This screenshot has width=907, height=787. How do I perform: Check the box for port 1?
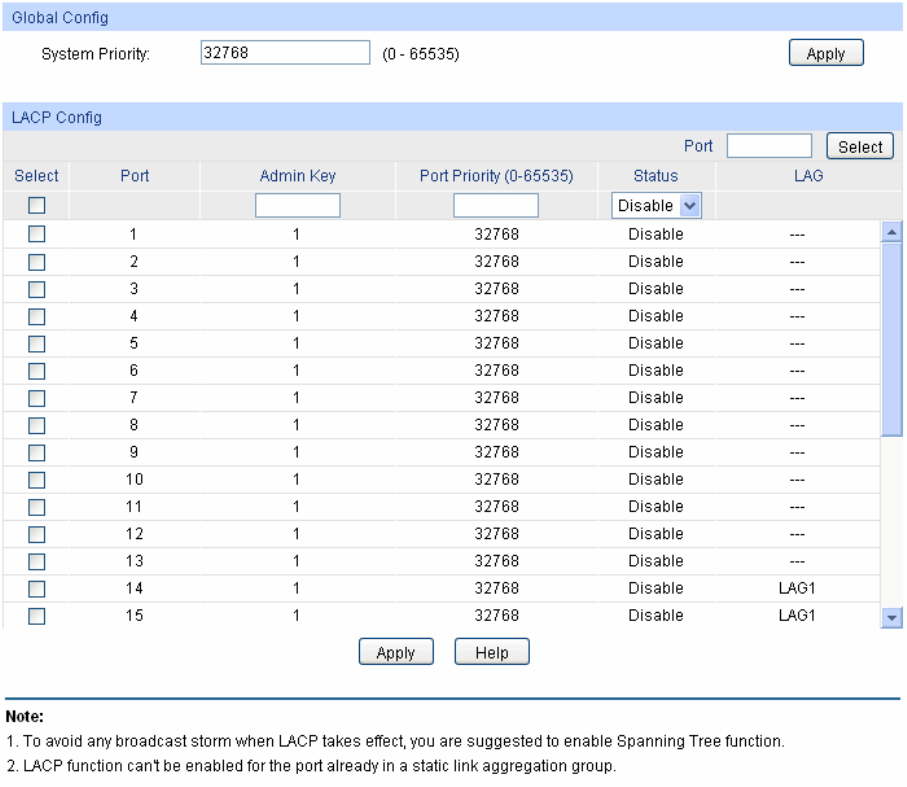click(x=36, y=235)
